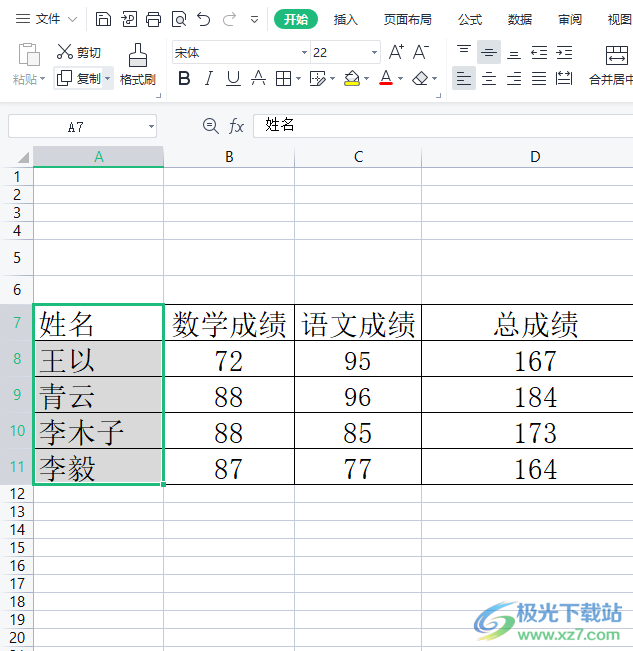Toggle bold formatting

point(184,78)
